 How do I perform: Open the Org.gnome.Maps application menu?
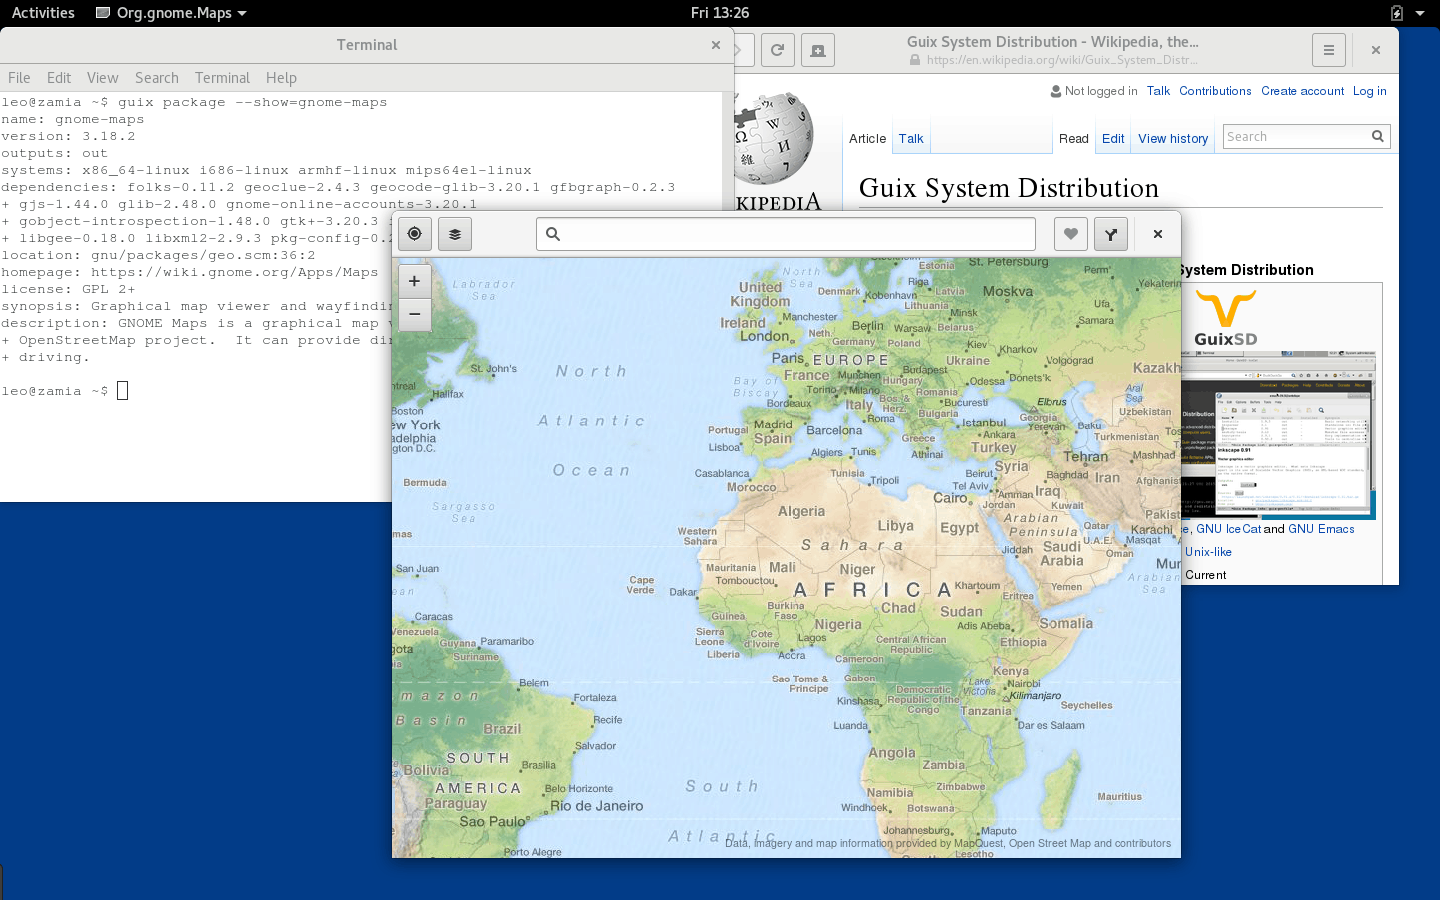click(171, 13)
